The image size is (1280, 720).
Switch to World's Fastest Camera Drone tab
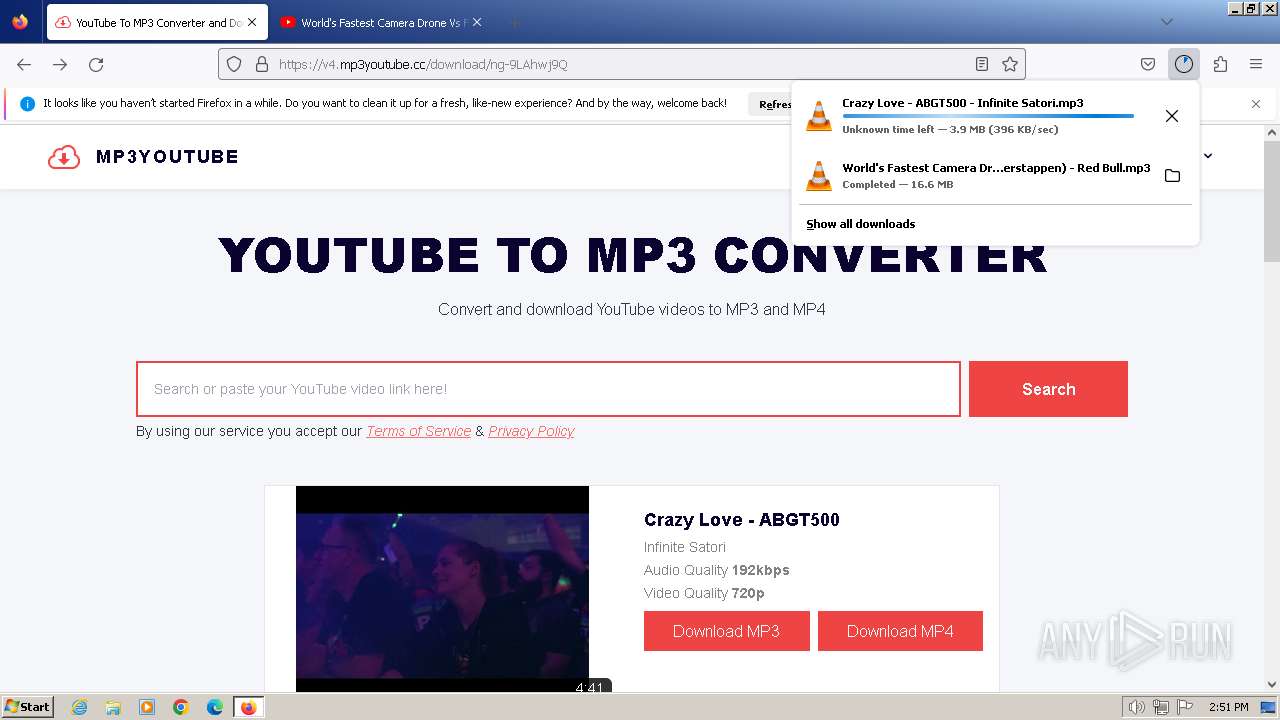pos(382,22)
